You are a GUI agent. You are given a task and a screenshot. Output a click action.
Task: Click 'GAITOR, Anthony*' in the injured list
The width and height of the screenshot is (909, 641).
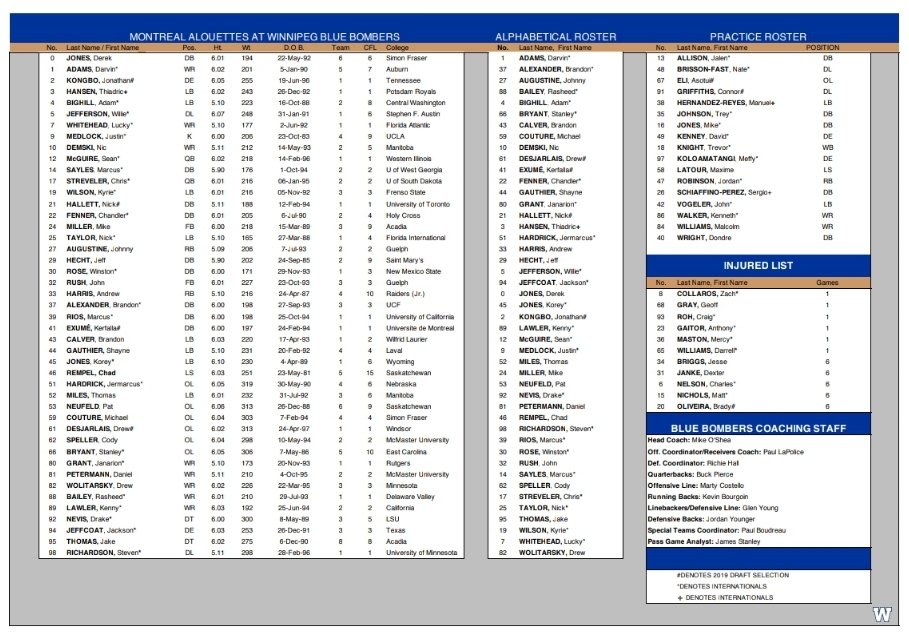tap(706, 328)
